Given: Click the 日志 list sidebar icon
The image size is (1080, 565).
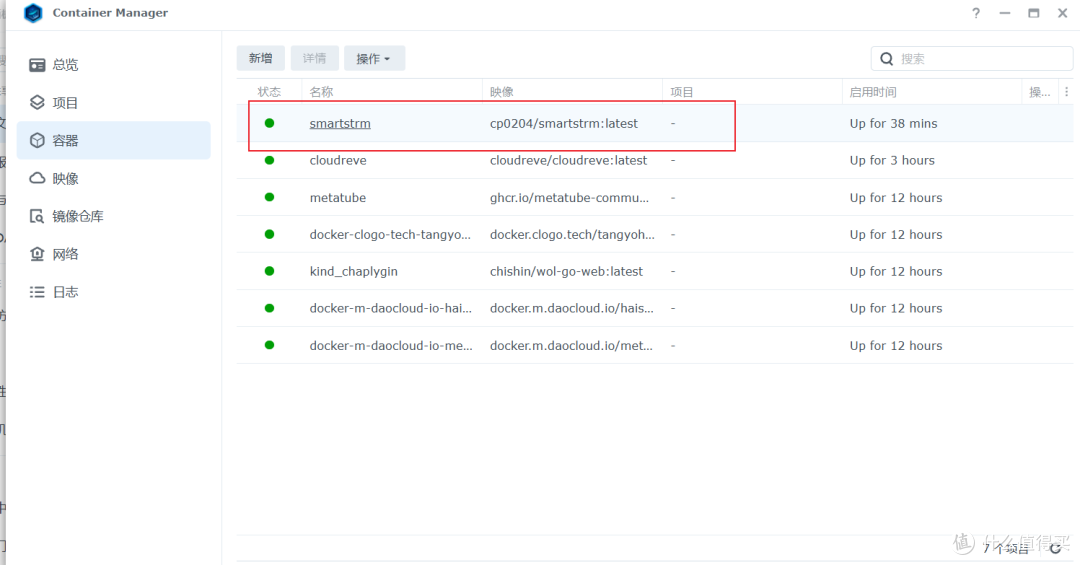Looking at the screenshot, I should (37, 292).
